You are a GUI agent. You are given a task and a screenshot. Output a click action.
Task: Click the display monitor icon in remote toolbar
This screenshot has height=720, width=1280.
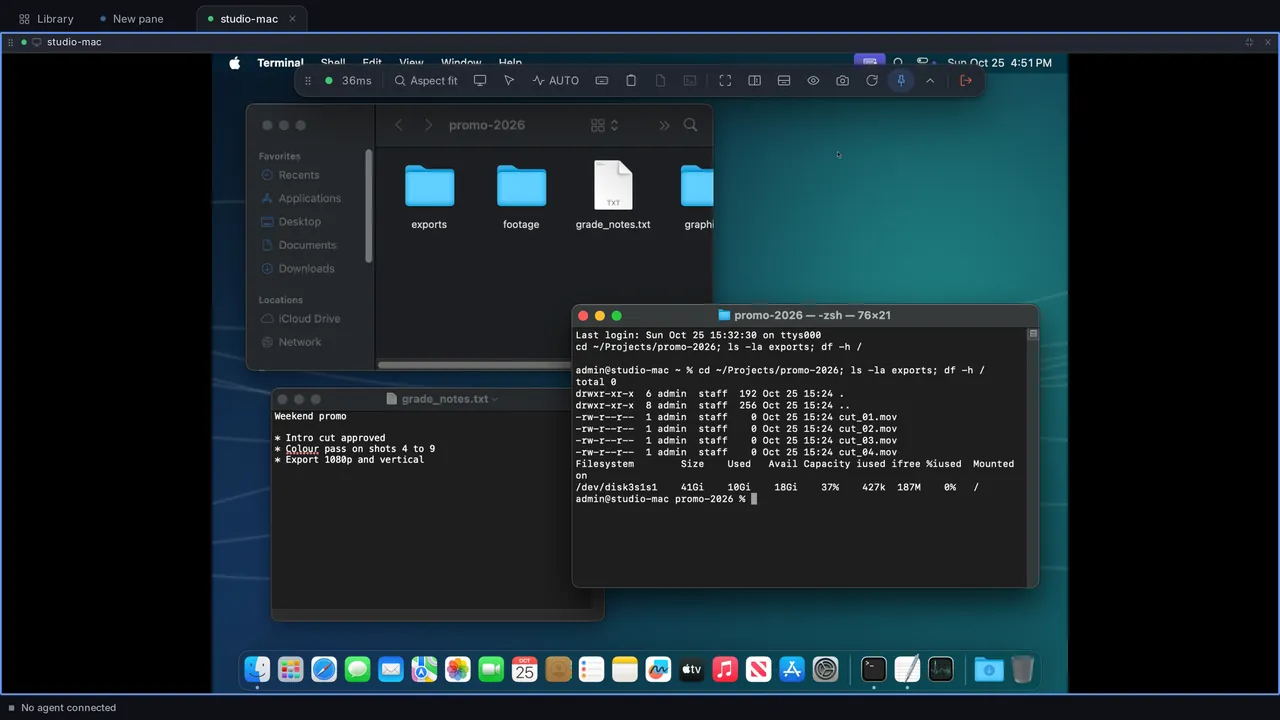[480, 81]
